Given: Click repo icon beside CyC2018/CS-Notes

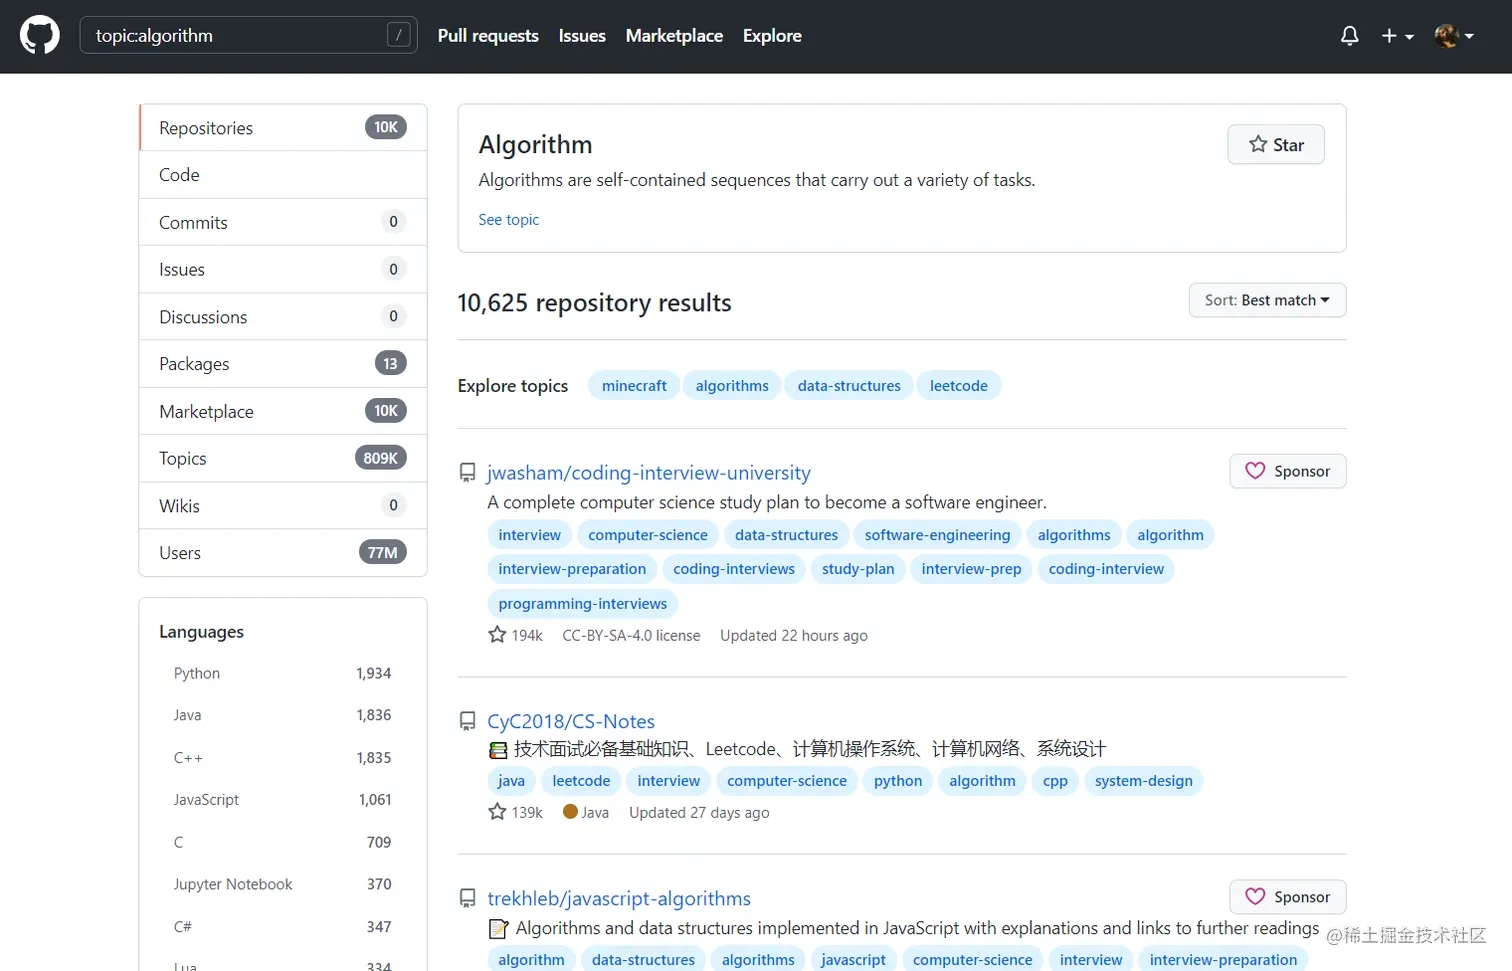Looking at the screenshot, I should click(x=467, y=721).
